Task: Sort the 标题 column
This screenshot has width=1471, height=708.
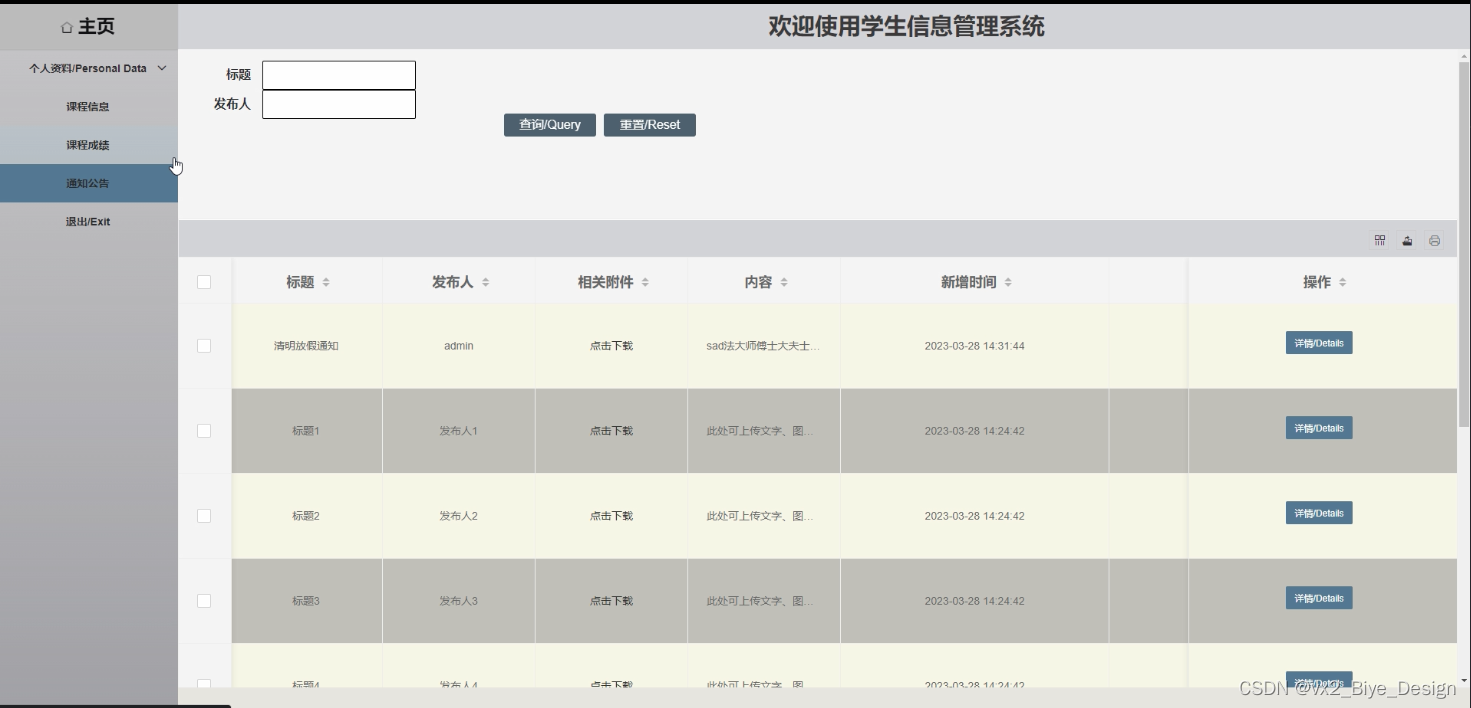Action: 326,281
